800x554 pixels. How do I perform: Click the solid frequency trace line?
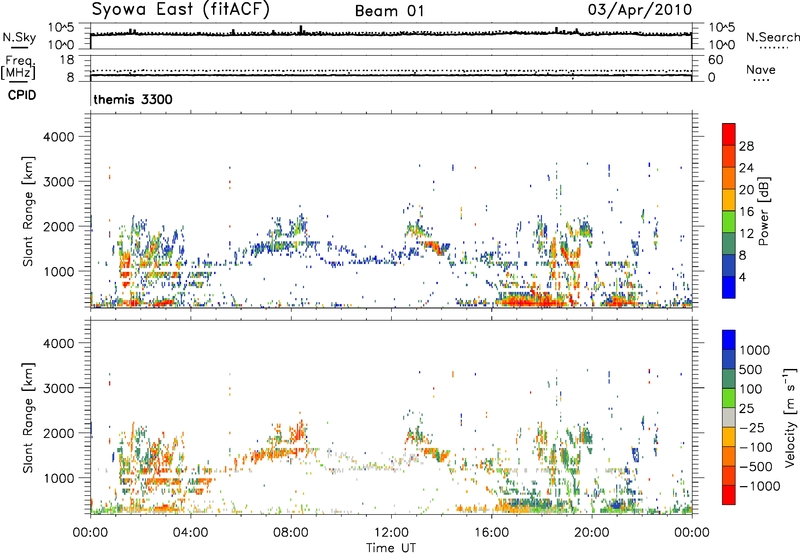coord(391,75)
